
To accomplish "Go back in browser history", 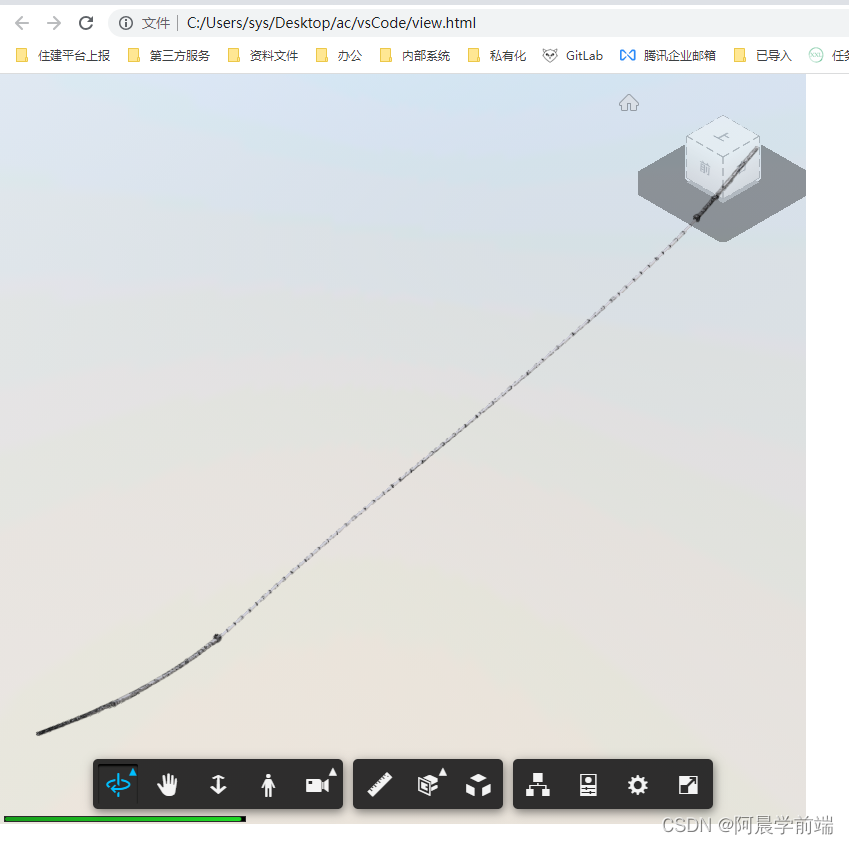I will coord(22,23).
